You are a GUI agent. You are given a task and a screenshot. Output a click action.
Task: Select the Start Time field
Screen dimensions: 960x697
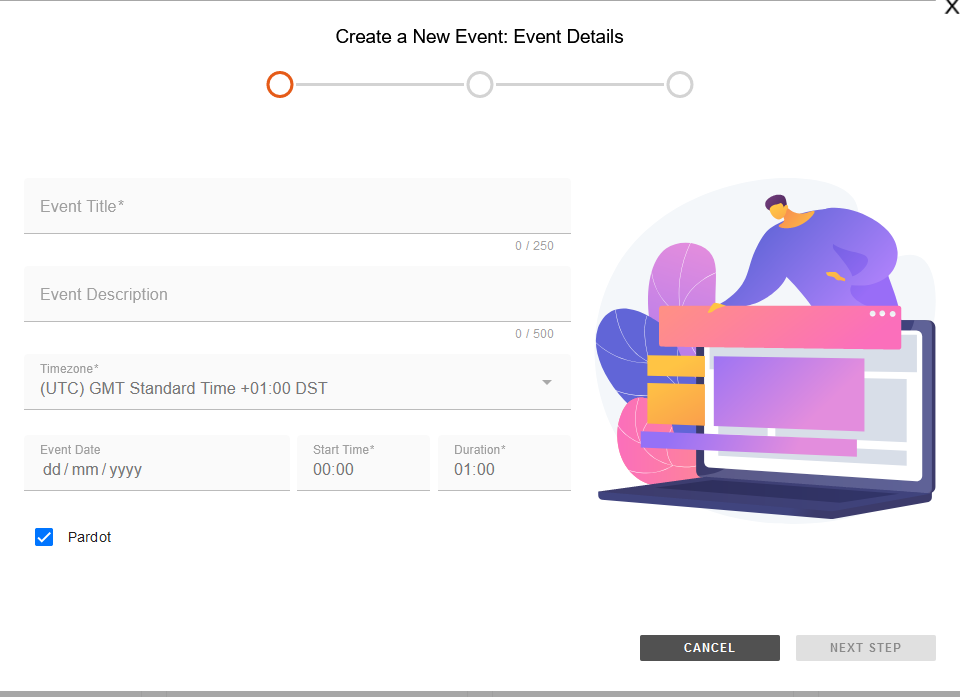point(364,463)
